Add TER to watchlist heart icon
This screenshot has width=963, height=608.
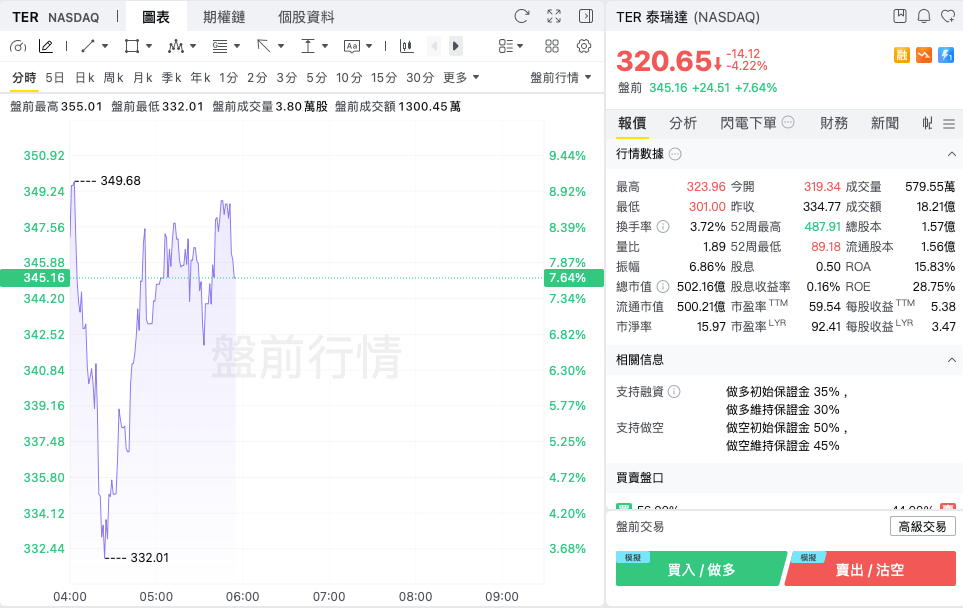click(x=948, y=16)
